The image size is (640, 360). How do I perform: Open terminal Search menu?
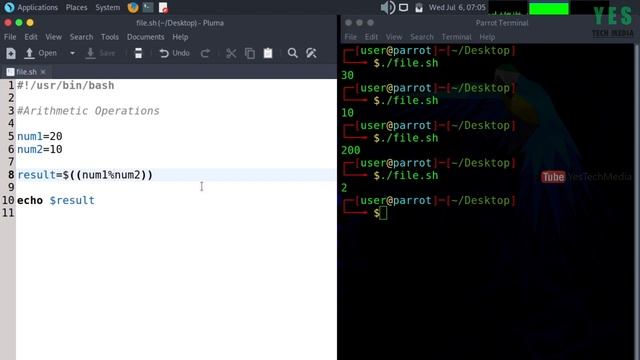(x=422, y=37)
